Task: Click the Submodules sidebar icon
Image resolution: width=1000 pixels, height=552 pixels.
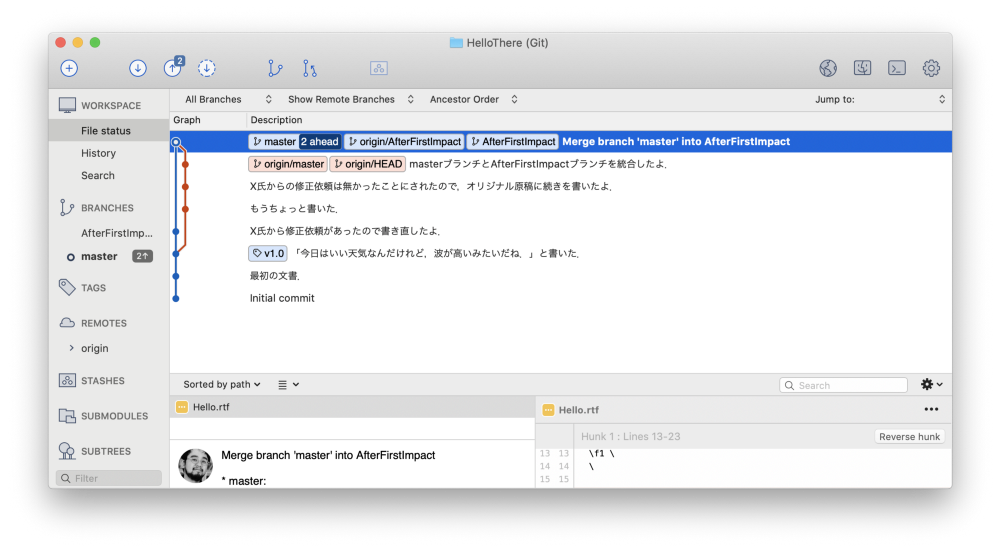Action: (x=67, y=416)
